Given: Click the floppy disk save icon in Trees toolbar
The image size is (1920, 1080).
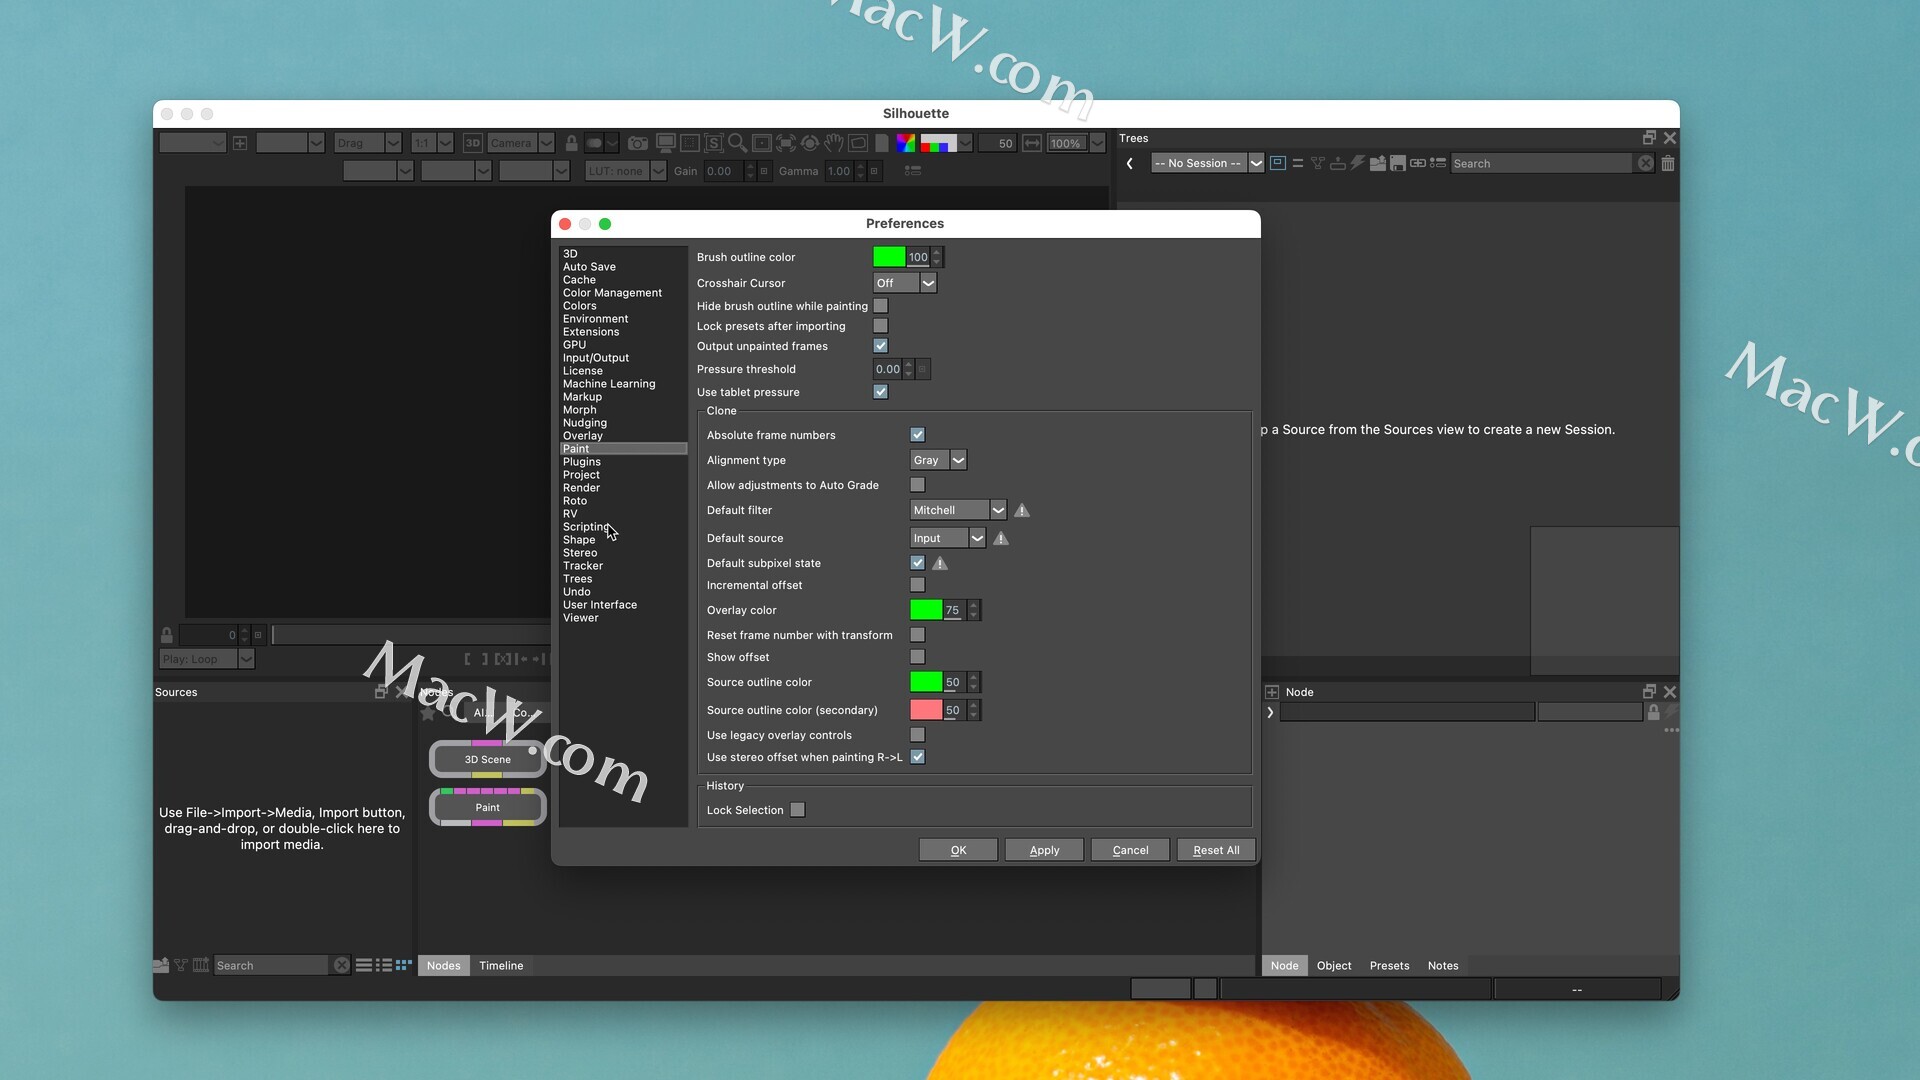Looking at the screenshot, I should click(1398, 163).
